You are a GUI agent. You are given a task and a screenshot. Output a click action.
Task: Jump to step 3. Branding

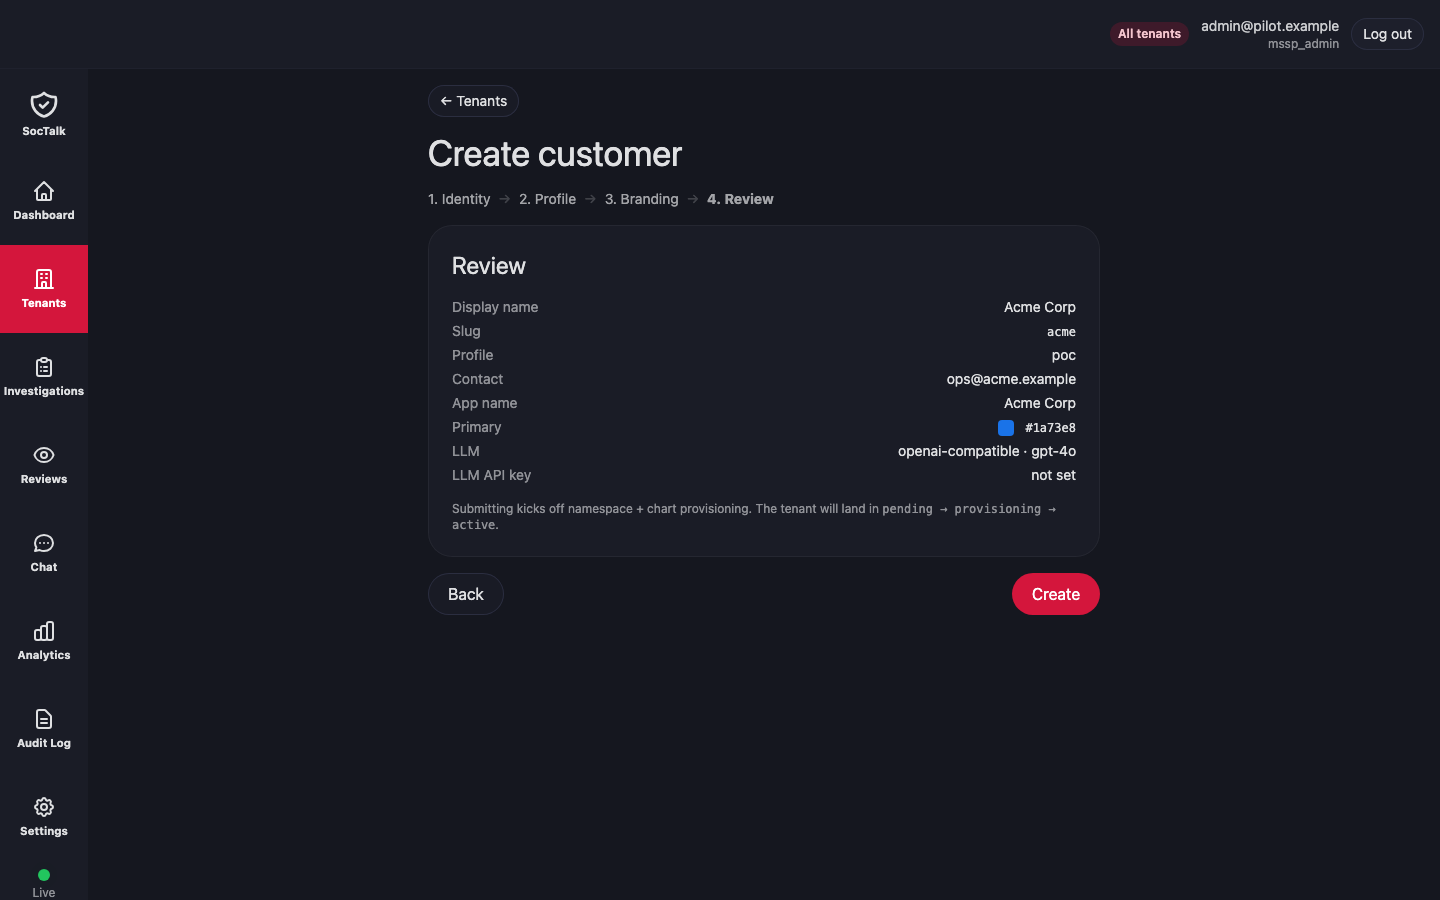point(641,199)
